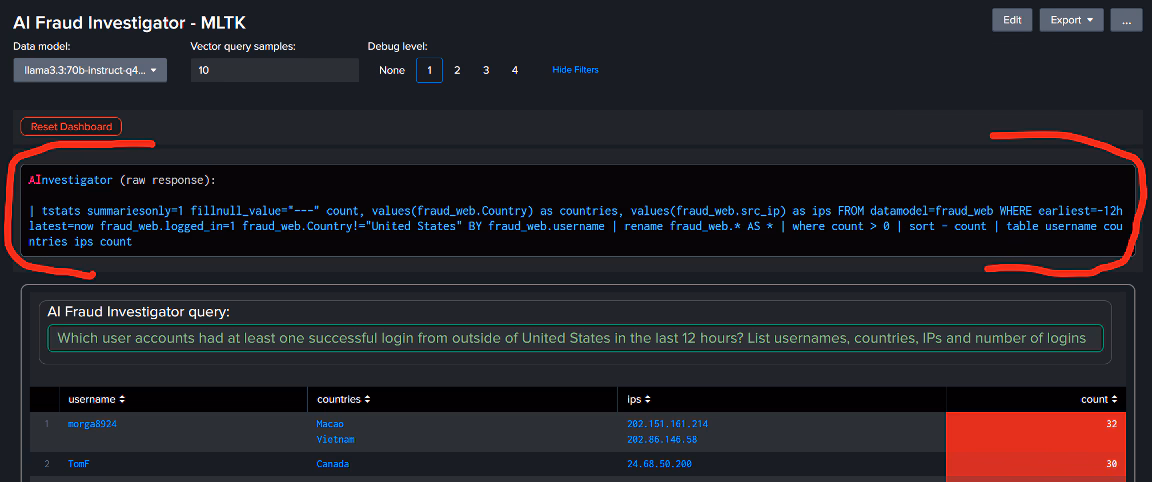Open the Export dropdown menu
Screen dimensions: 1152x482
(x=1070, y=20)
